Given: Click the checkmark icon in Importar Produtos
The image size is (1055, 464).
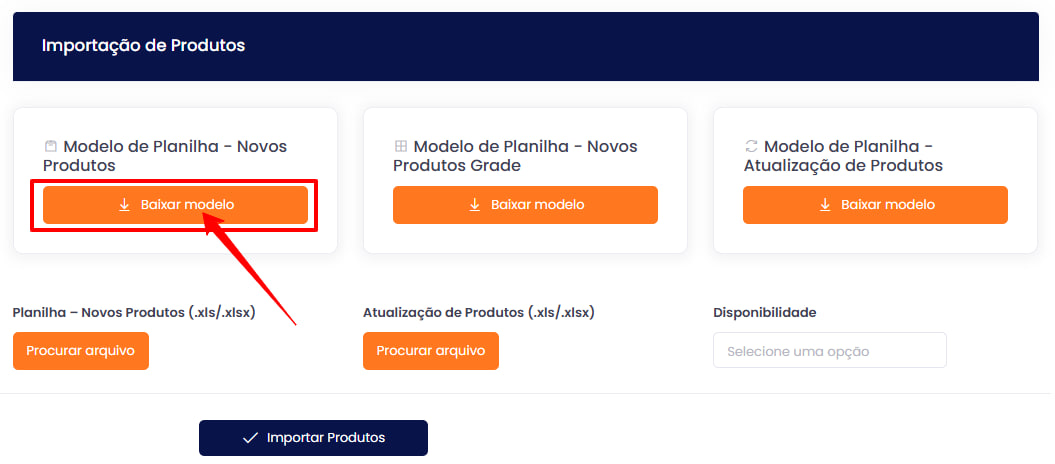Looking at the screenshot, I should 250,438.
